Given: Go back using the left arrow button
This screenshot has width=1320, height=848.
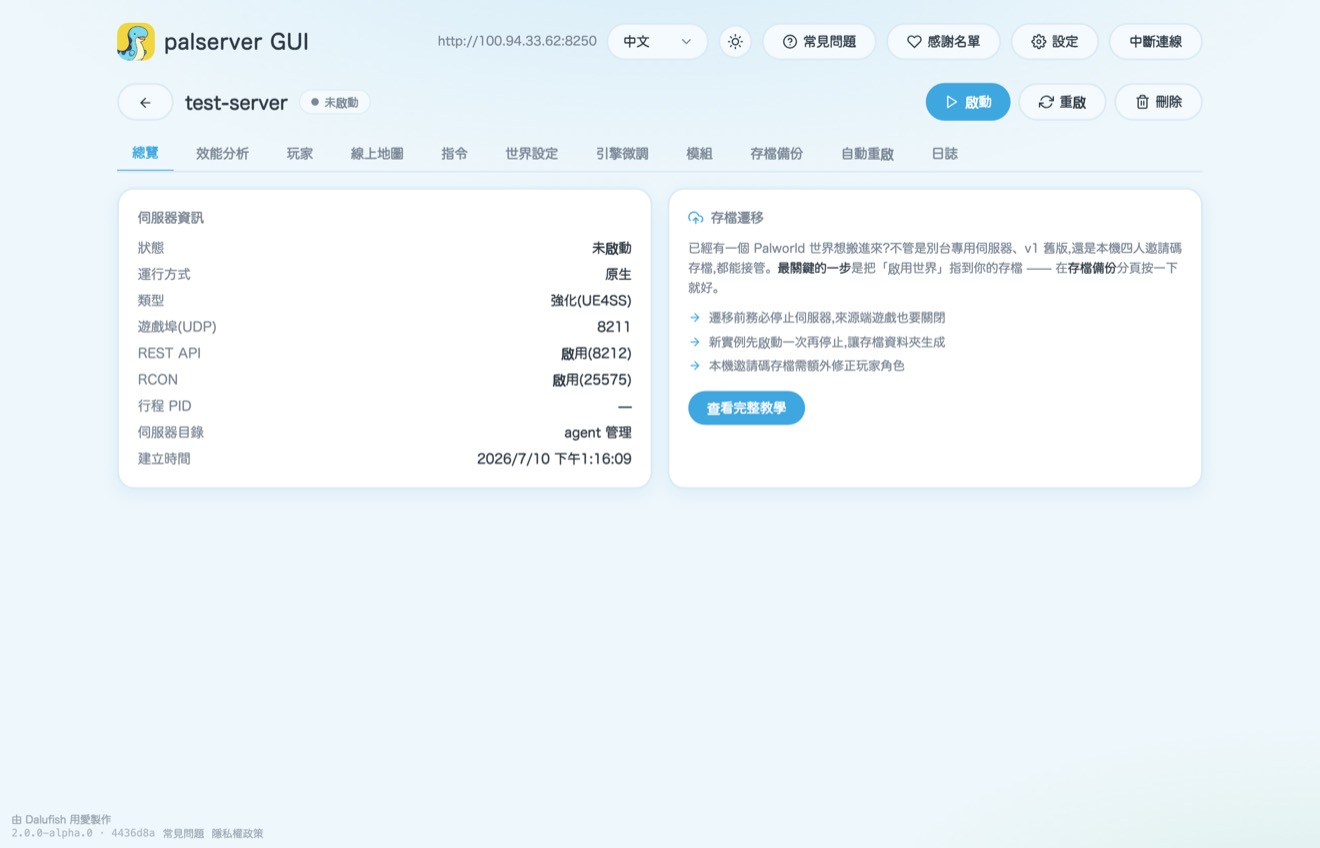Looking at the screenshot, I should 145,102.
